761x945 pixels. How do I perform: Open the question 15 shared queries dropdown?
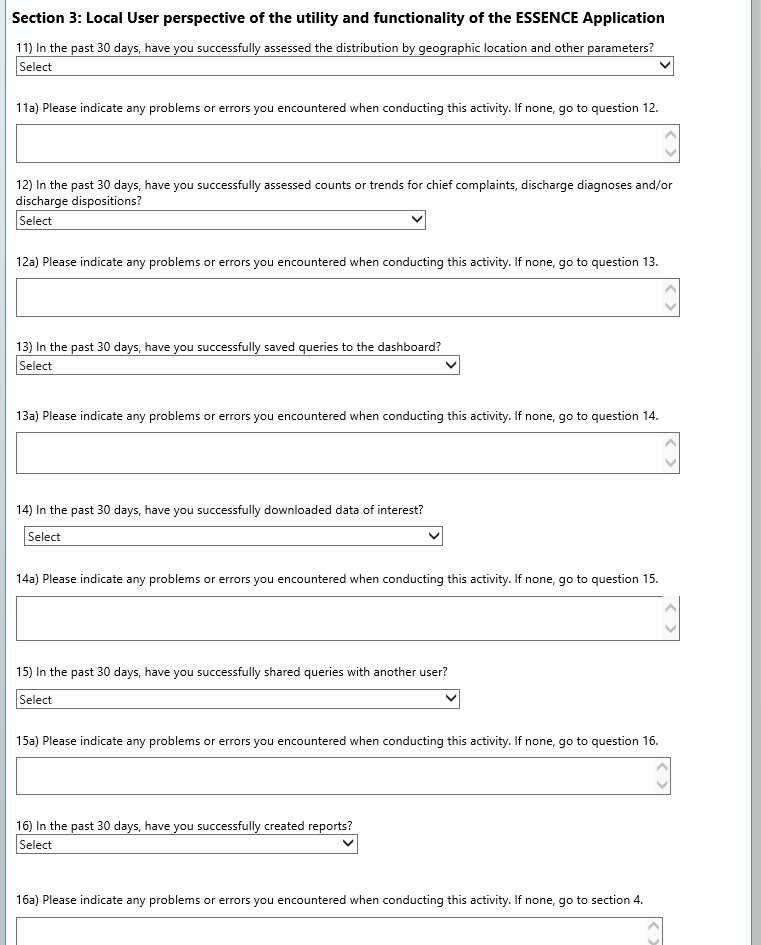click(x=238, y=700)
